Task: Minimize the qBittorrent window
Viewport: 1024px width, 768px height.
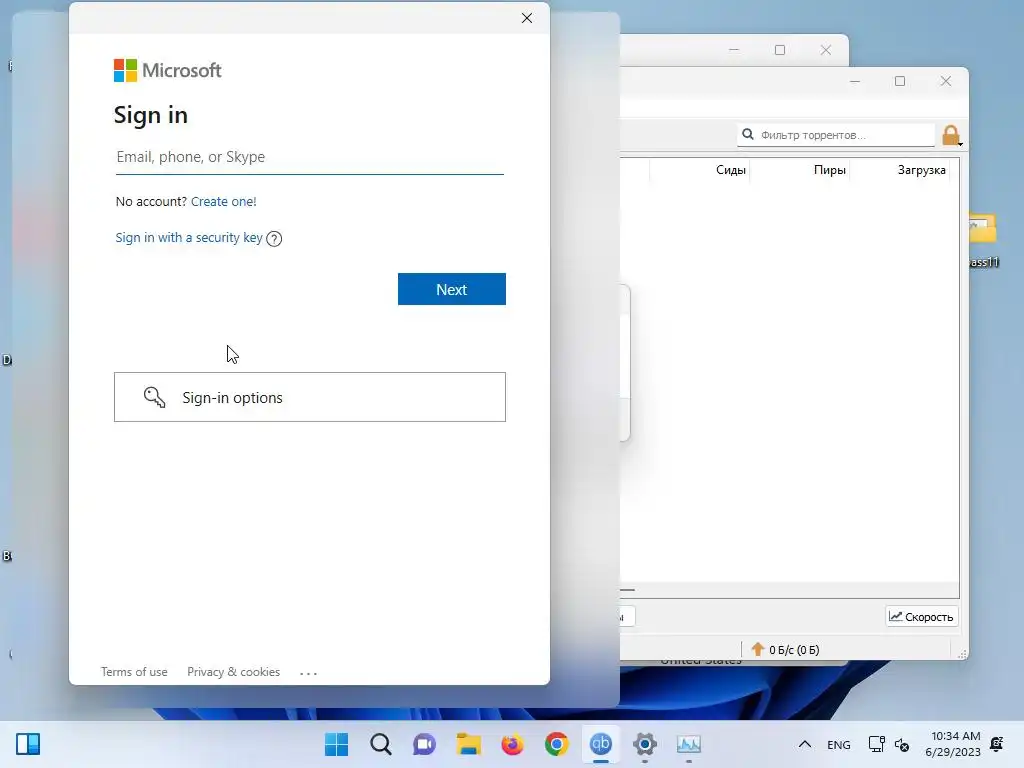Action: click(855, 82)
